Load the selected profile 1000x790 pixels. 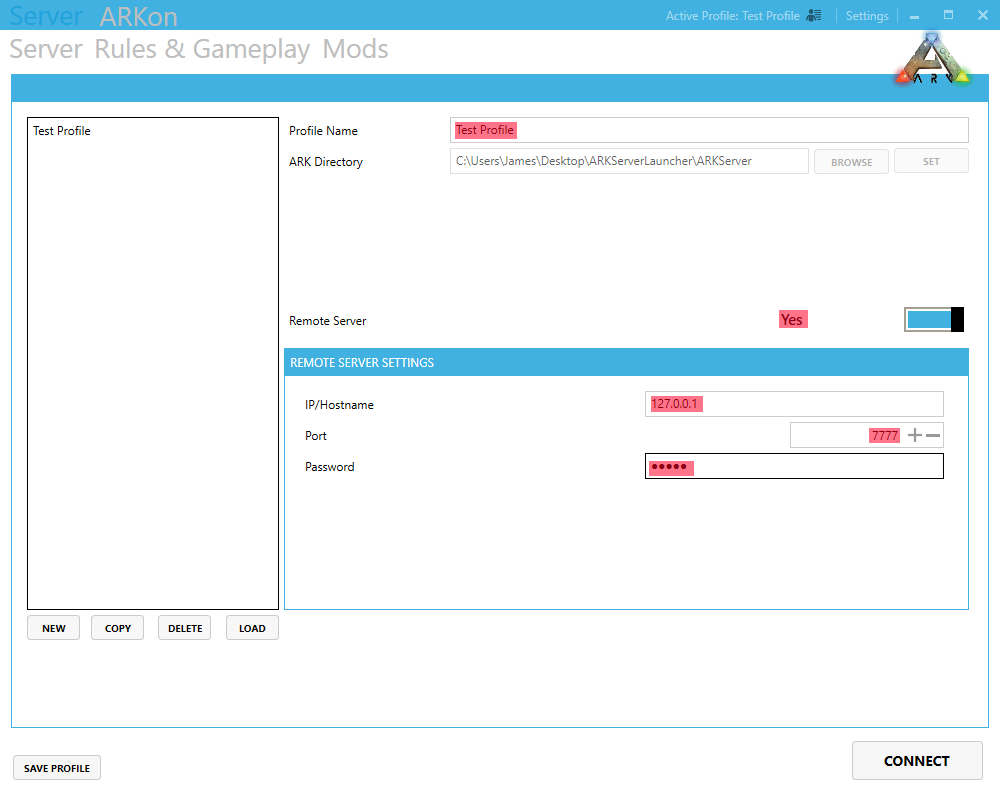(x=251, y=627)
